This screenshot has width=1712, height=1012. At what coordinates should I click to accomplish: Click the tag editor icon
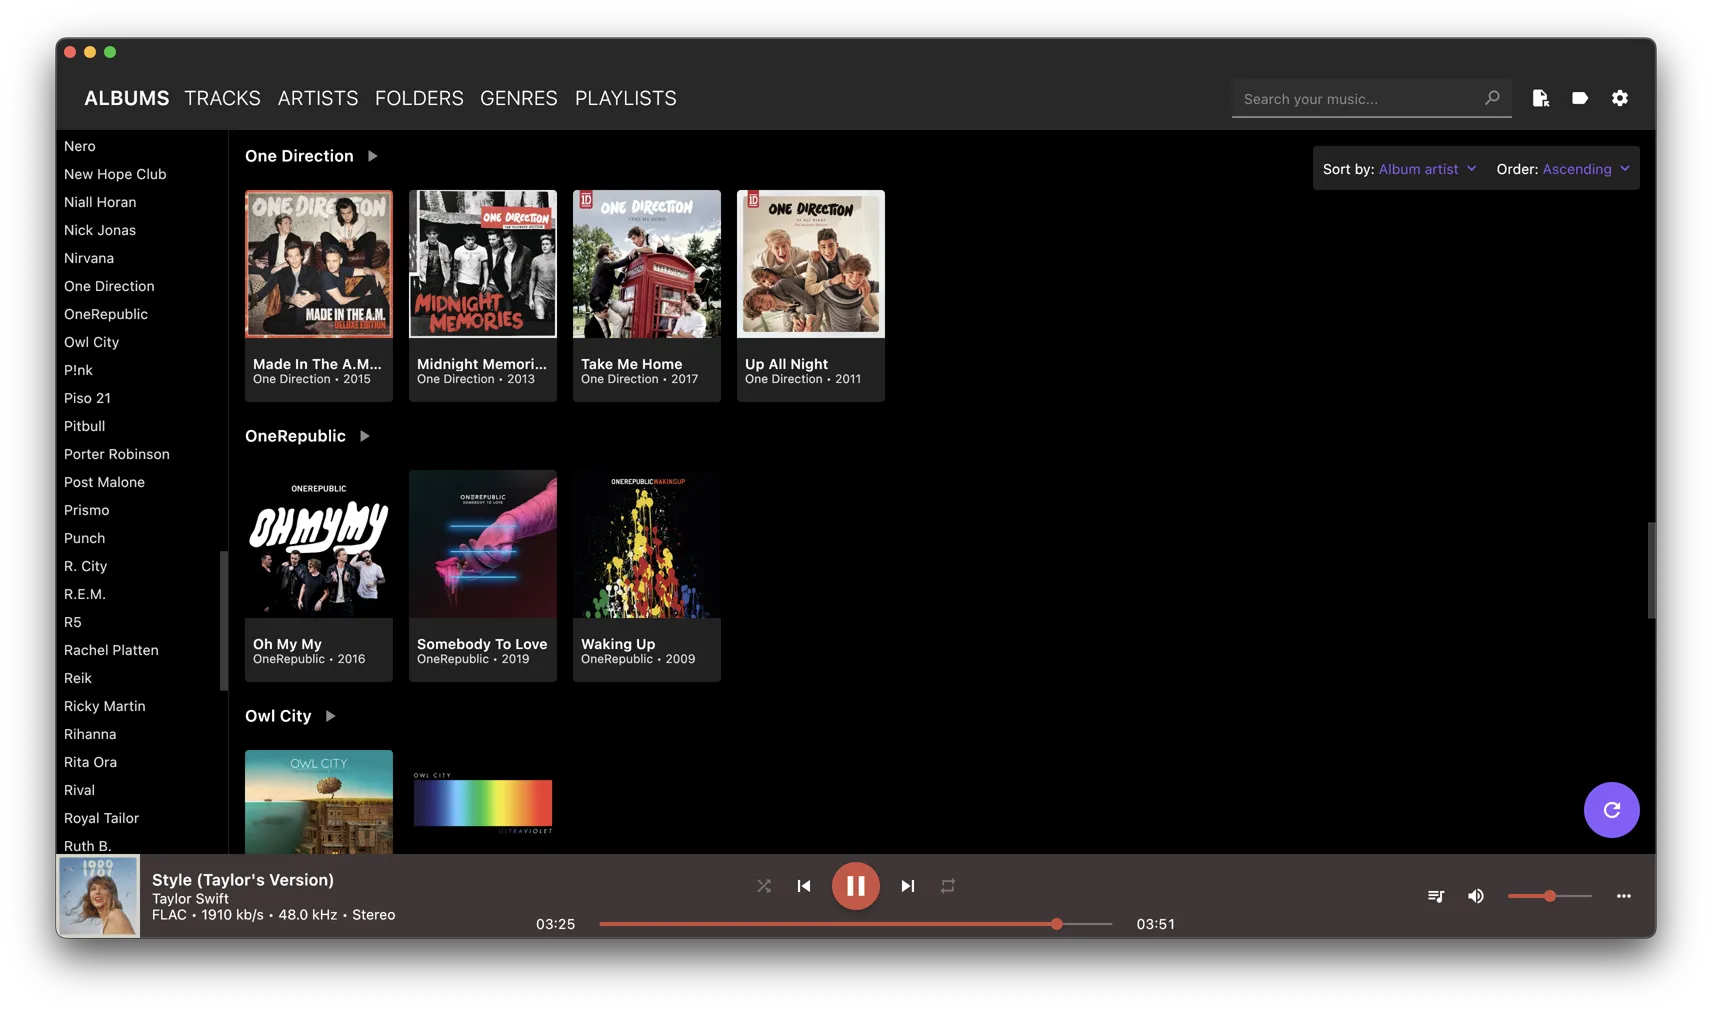pyautogui.click(x=1579, y=98)
